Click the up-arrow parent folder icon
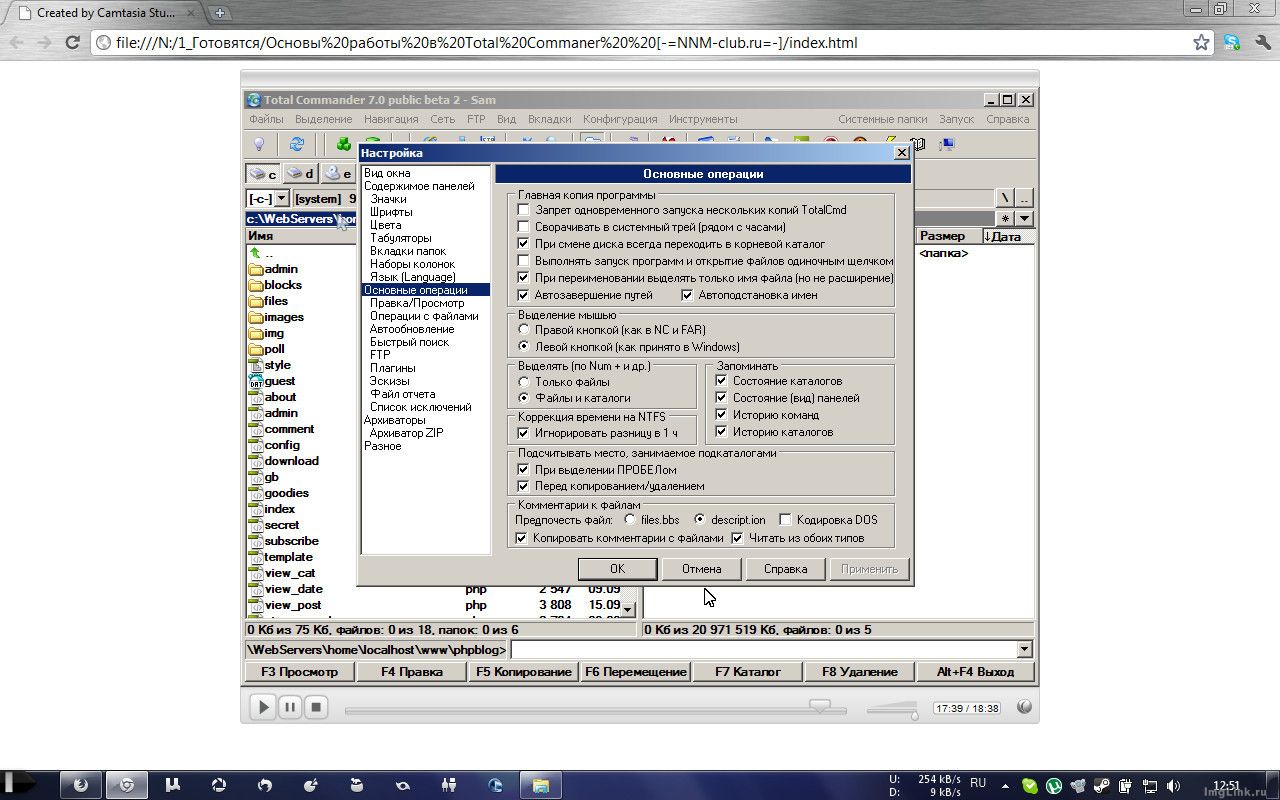This screenshot has width=1280, height=800. tap(255, 253)
